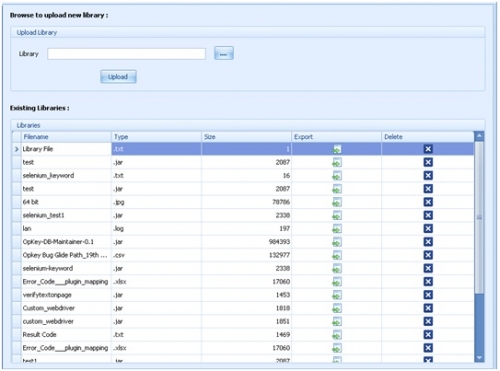500x371 pixels.
Task: Click the size value 1469
Action: [x=283, y=335]
